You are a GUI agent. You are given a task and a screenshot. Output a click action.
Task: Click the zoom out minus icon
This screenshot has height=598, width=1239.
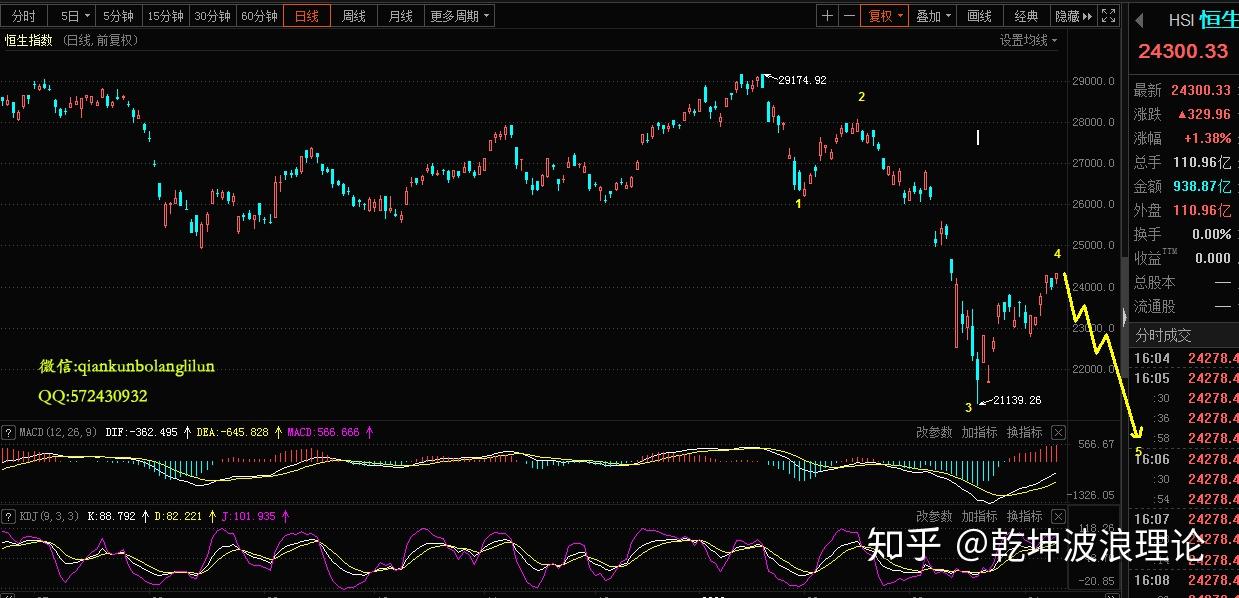pos(849,16)
